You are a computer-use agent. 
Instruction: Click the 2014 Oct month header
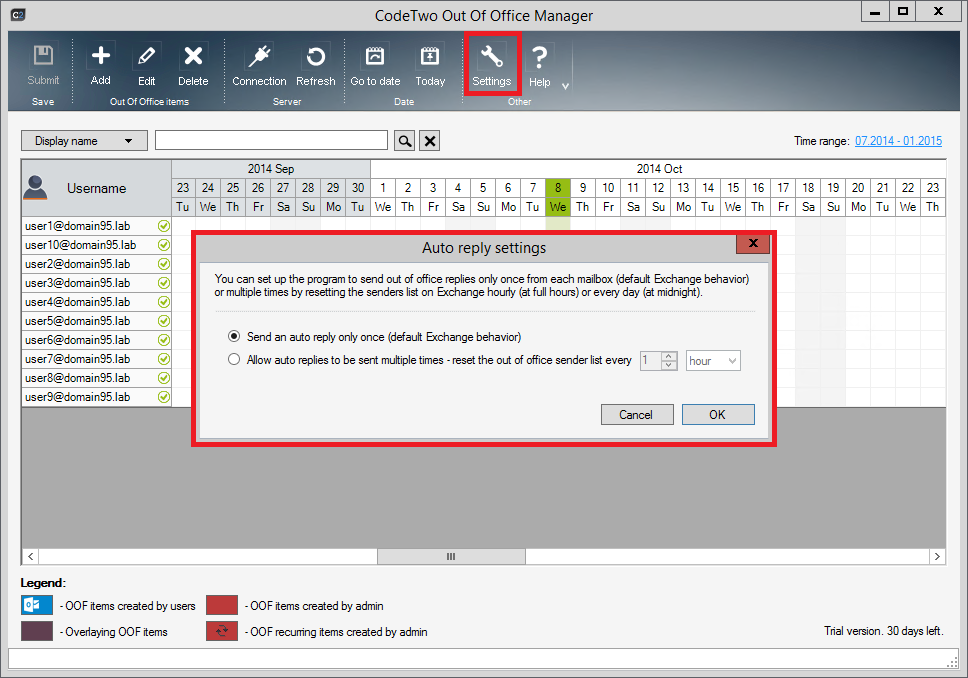point(659,169)
